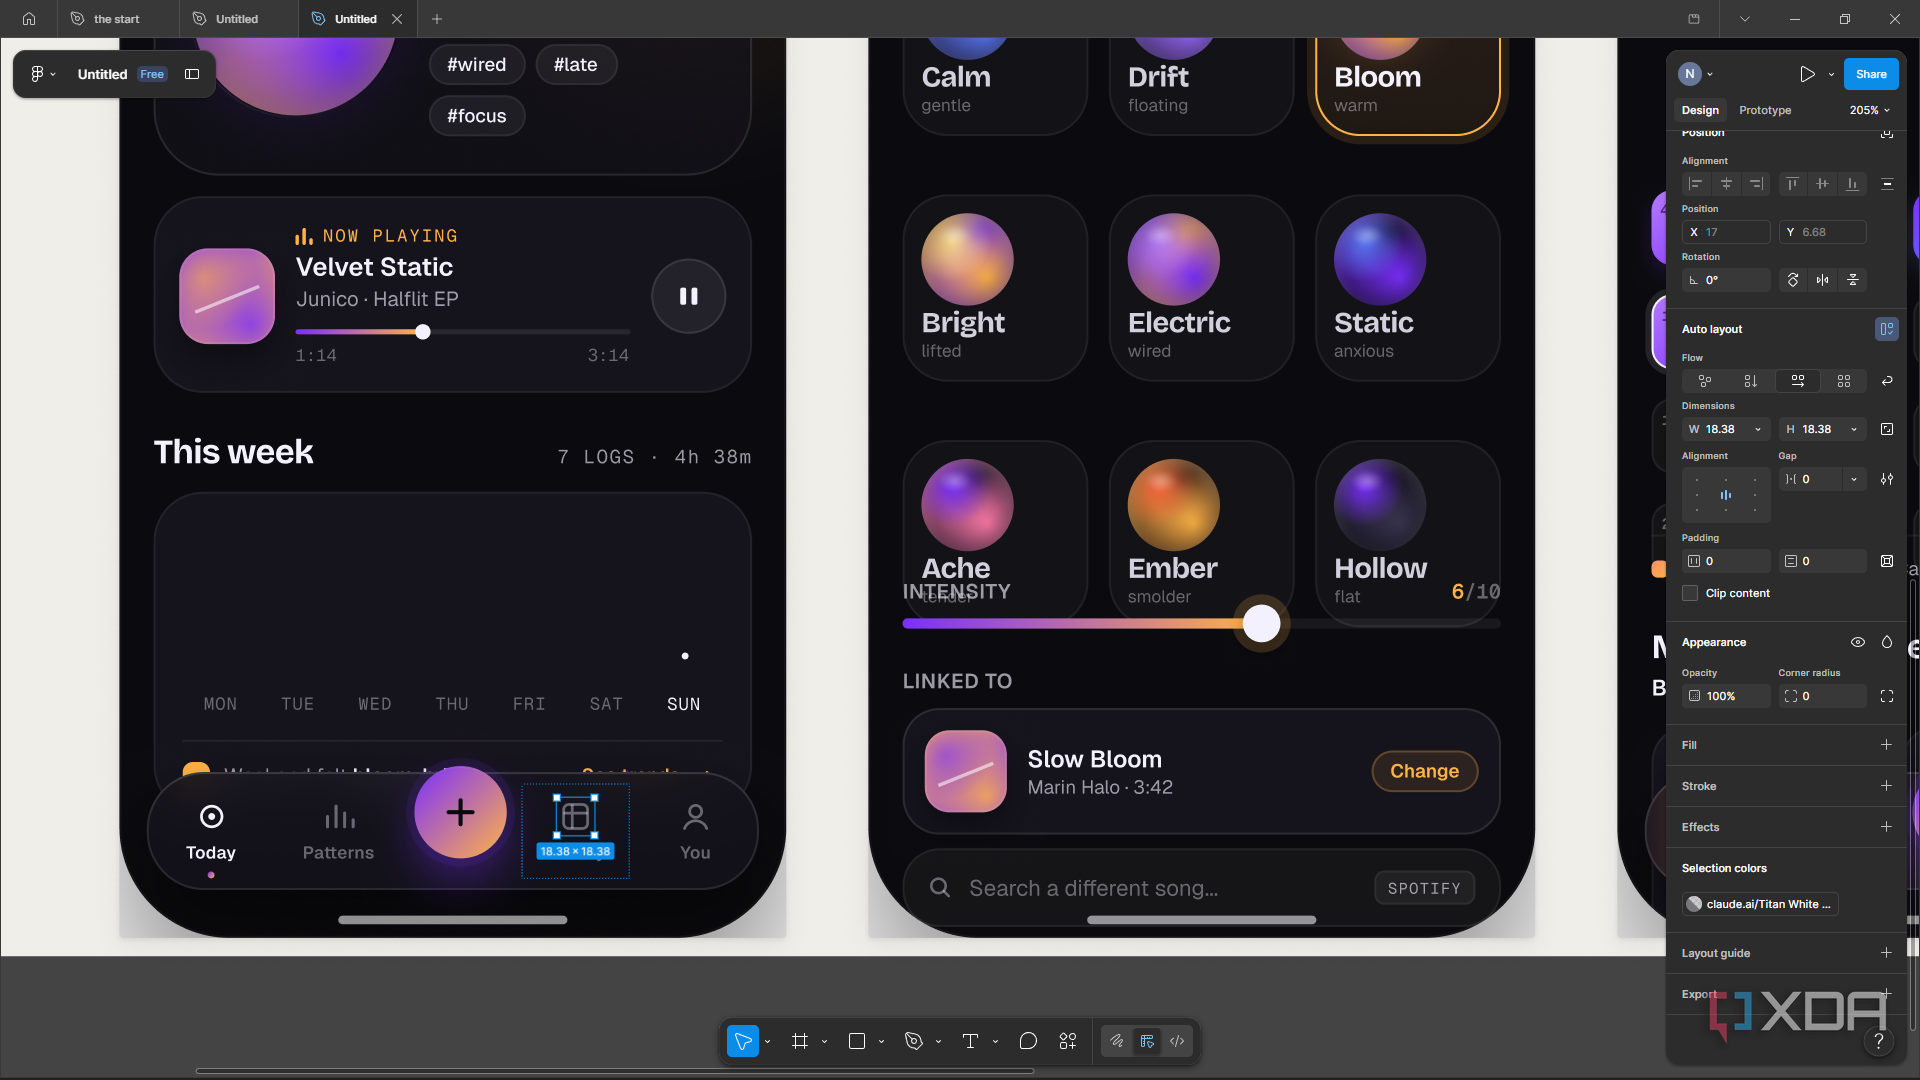The height and width of the screenshot is (1080, 1920).
Task: Toggle the sidebar panel icon
Action: pyautogui.click(x=192, y=74)
